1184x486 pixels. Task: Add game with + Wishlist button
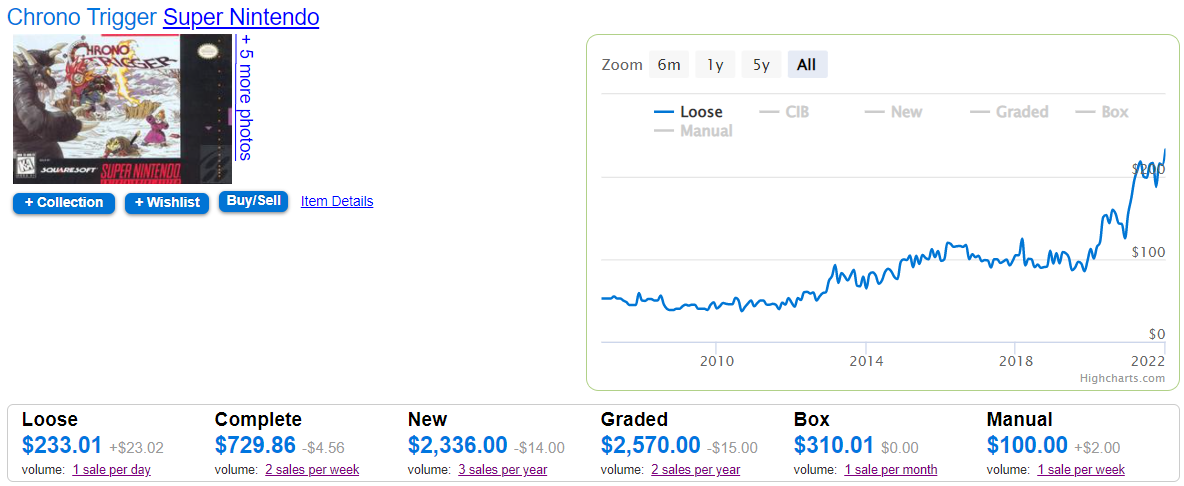coord(167,203)
